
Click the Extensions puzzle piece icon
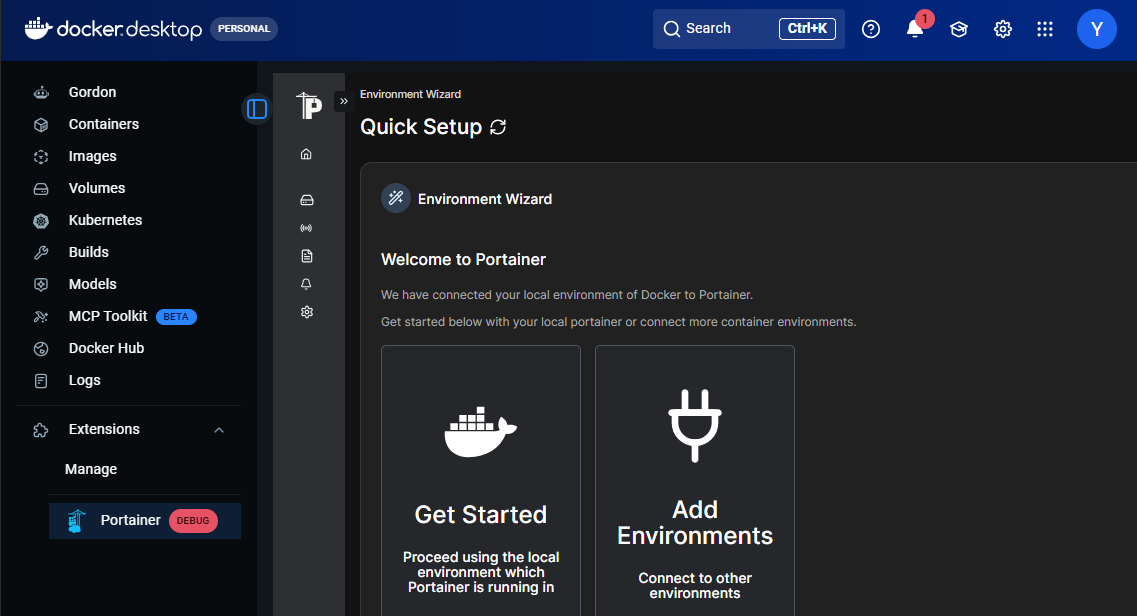pos(41,430)
